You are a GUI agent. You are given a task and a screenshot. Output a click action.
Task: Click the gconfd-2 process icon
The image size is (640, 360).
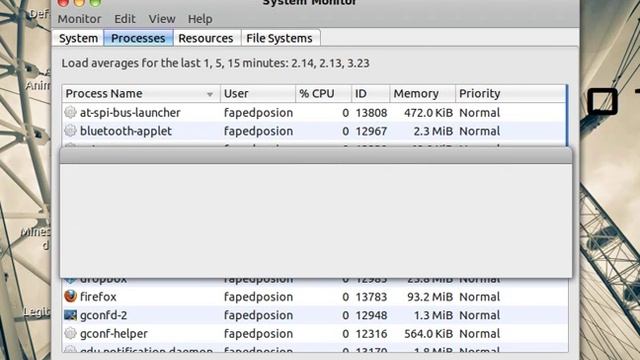pos(70,315)
